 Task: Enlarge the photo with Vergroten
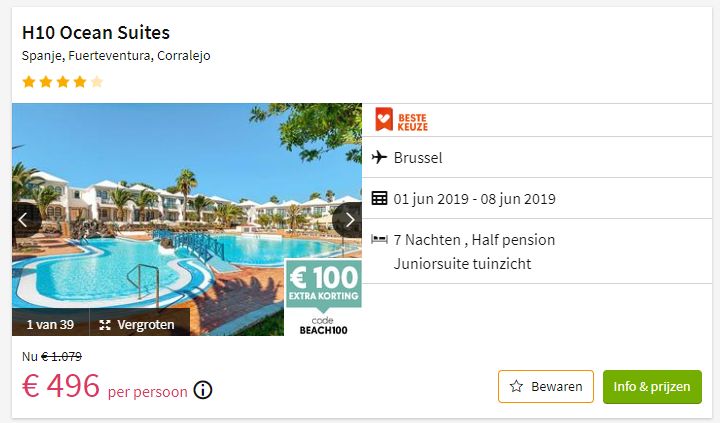(x=139, y=325)
